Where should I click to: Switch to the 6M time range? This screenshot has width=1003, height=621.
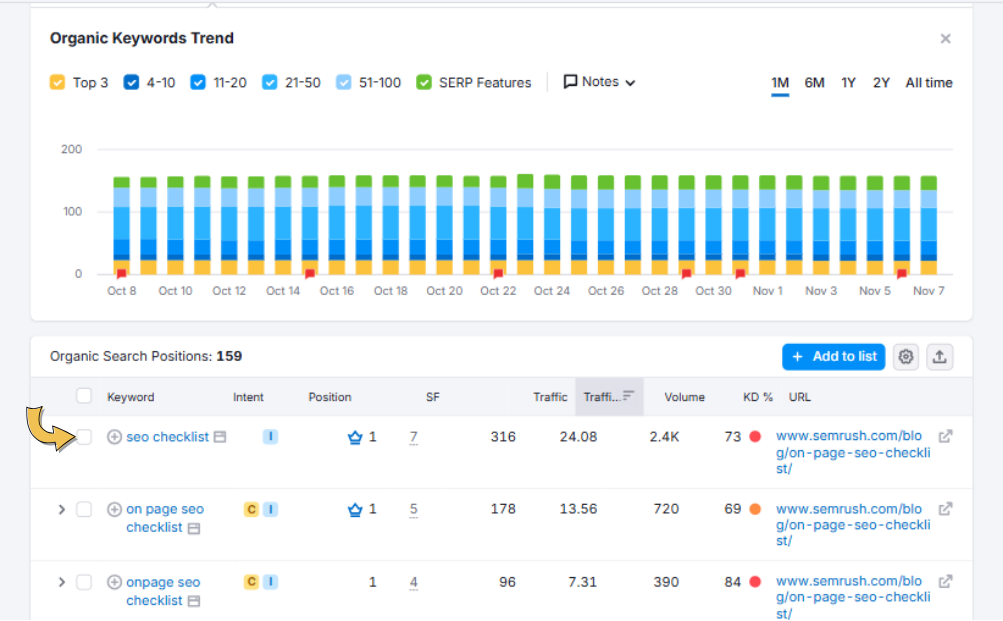[x=814, y=83]
